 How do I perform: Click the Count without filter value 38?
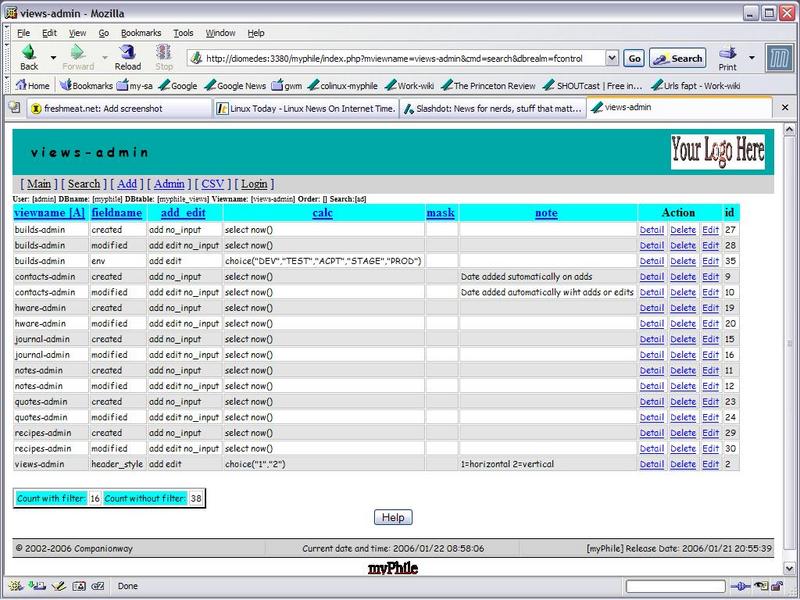pos(196,498)
